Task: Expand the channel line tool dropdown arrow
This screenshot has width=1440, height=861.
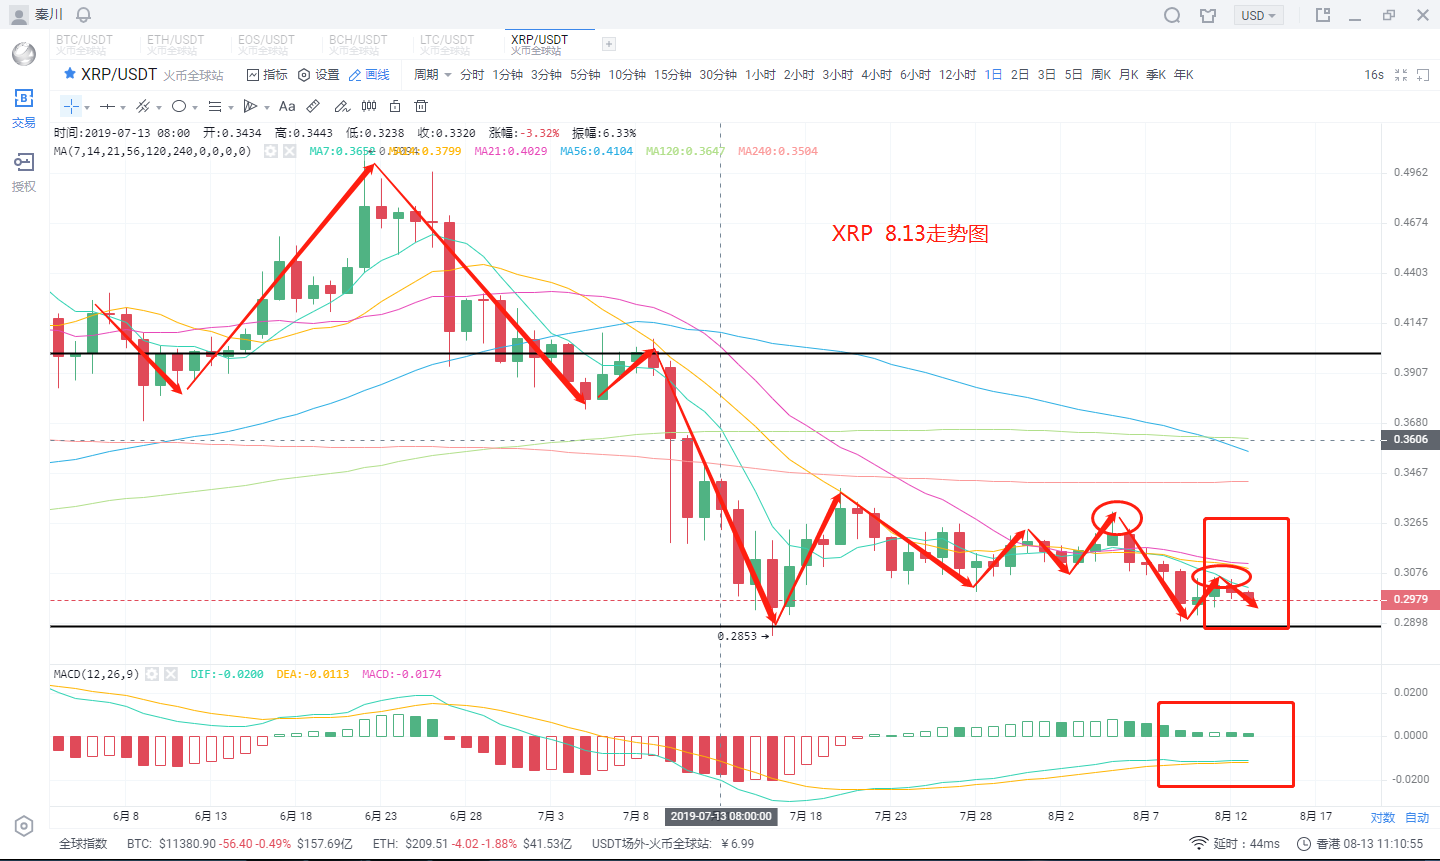Action: coord(159,107)
